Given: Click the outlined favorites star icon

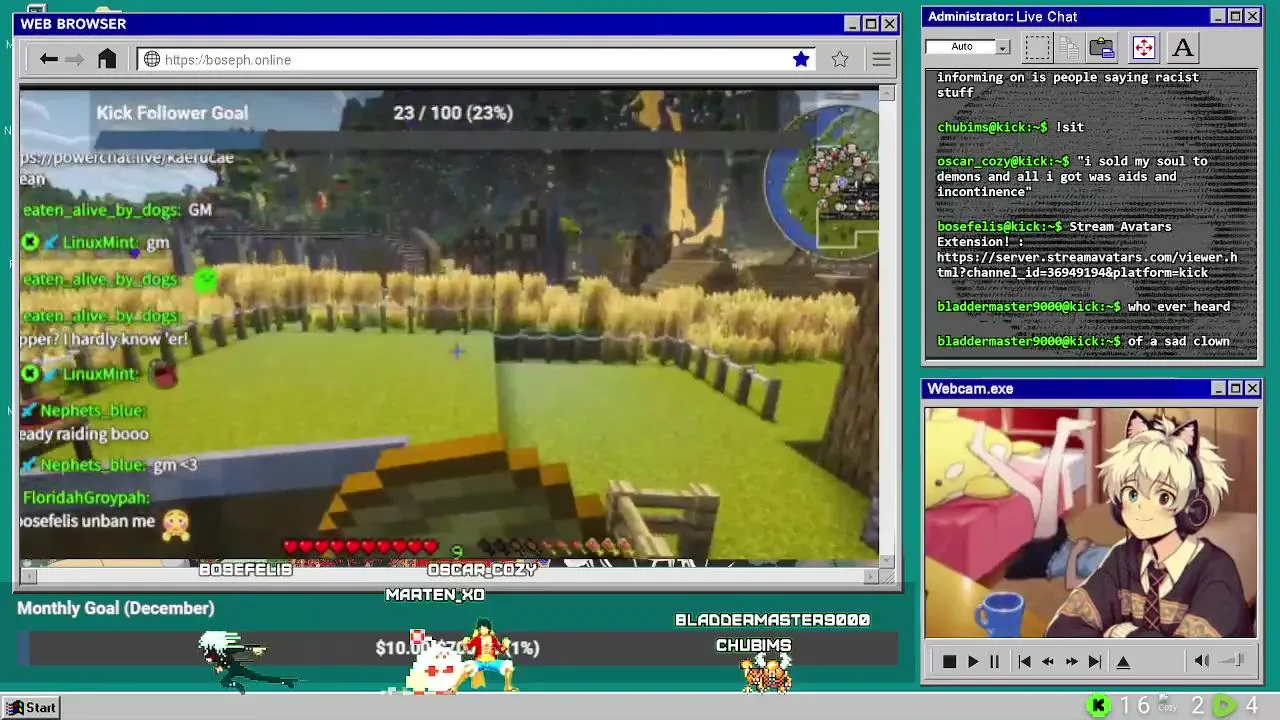Looking at the screenshot, I should click(x=840, y=59).
